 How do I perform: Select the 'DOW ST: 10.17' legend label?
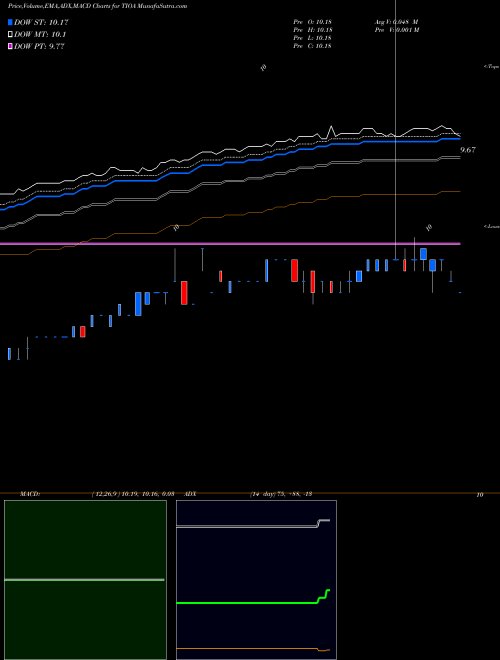point(41,22)
